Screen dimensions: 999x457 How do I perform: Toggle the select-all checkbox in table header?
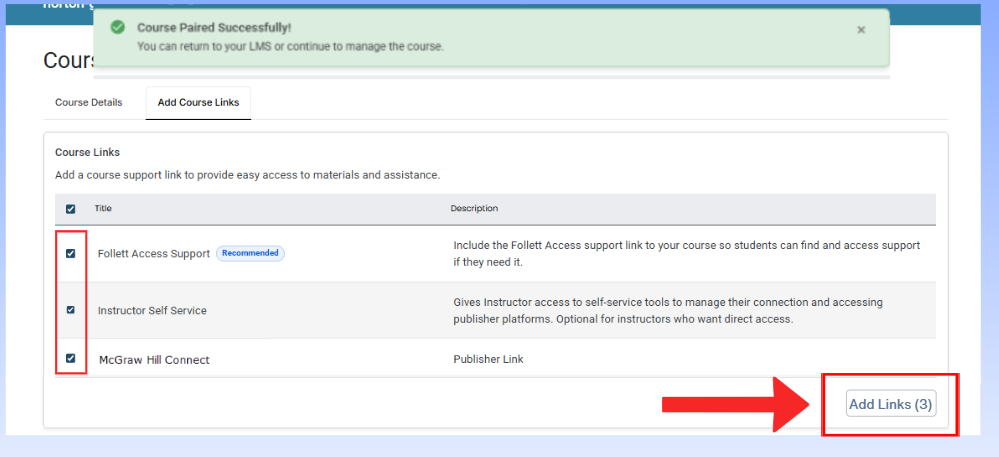tap(70, 208)
